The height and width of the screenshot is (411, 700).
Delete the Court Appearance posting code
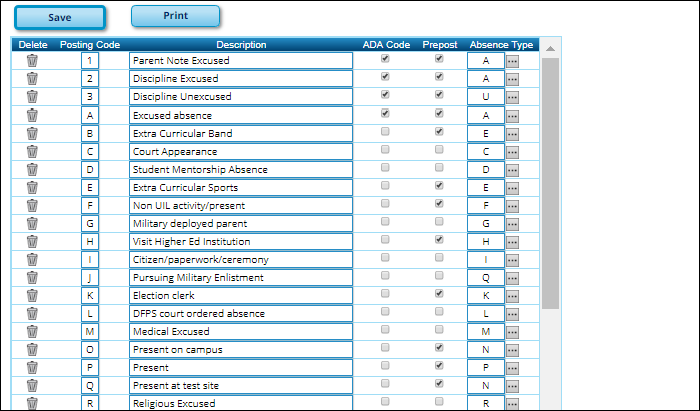[x=32, y=151]
